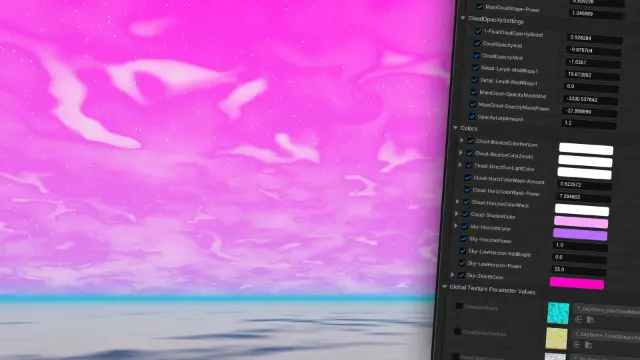Viewport: 640px width, 360px height.
Task: Collapse the CloudOpacitySettings section
Action: point(463,18)
